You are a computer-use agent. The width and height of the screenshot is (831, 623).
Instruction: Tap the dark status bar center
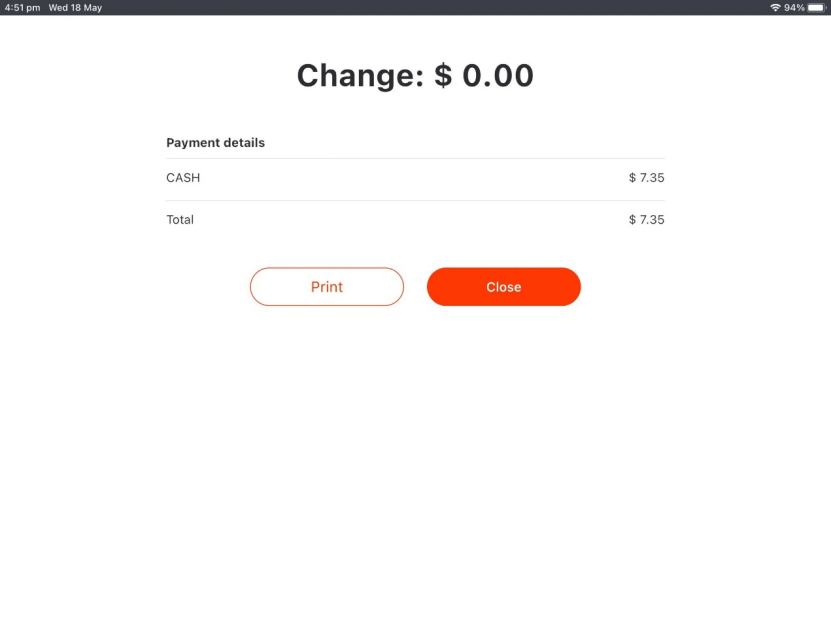tap(416, 7)
